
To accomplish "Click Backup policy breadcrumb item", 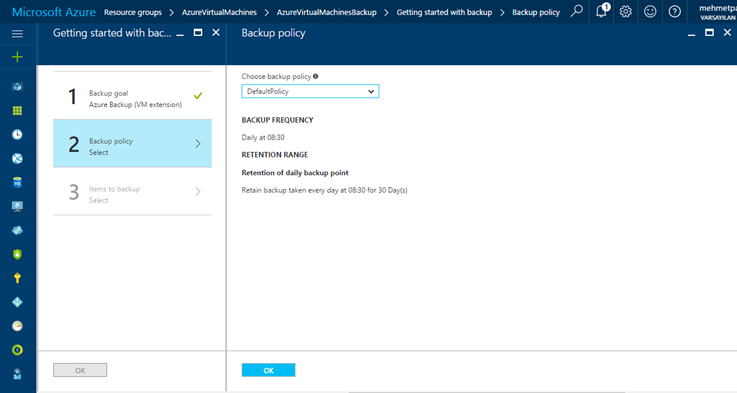I will 536,12.
